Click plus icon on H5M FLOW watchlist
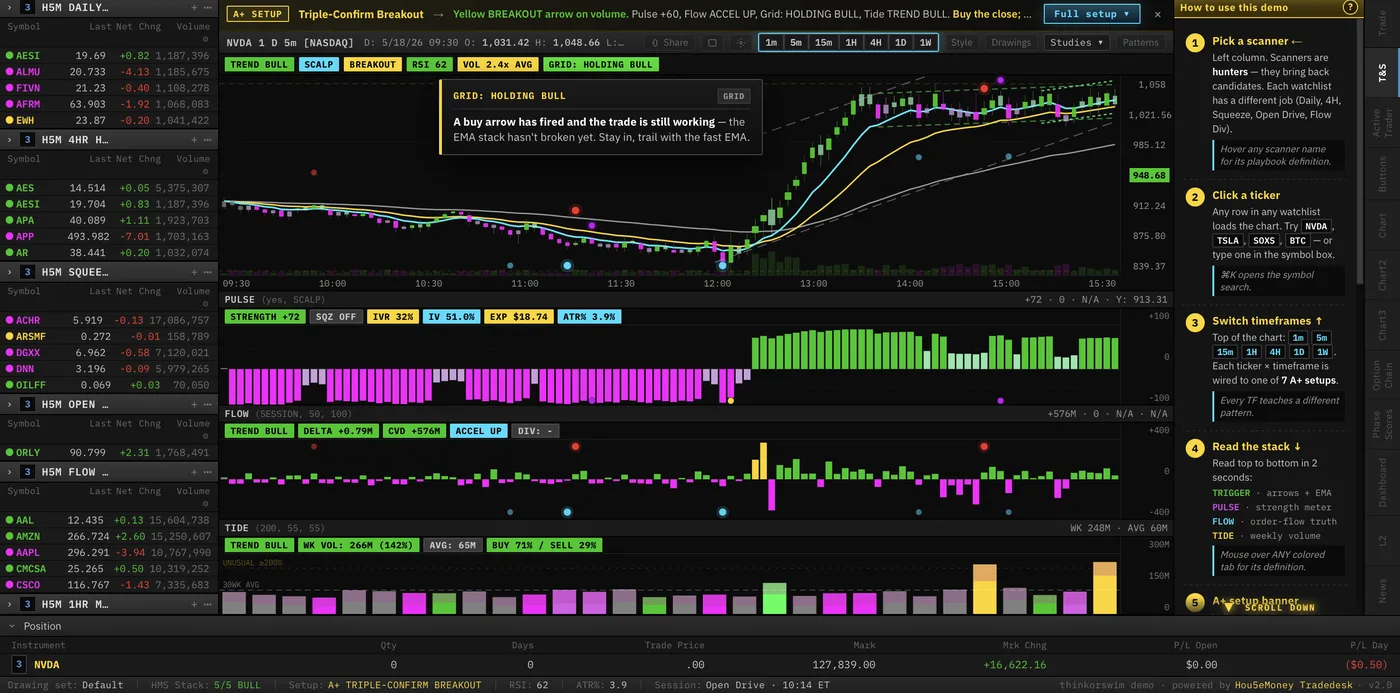The height and width of the screenshot is (693, 1400). pos(194,472)
